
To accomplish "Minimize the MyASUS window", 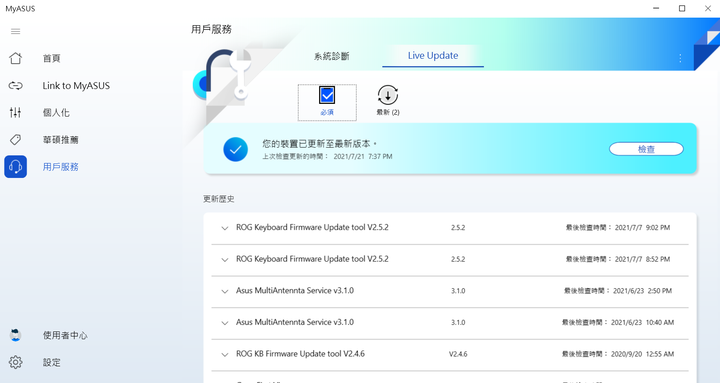I will coord(656,8).
